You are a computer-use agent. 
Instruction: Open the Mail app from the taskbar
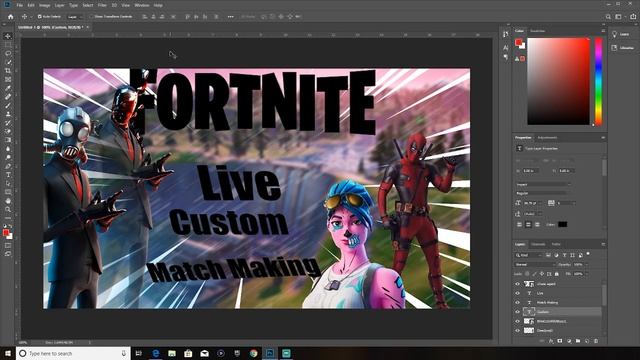click(x=204, y=353)
